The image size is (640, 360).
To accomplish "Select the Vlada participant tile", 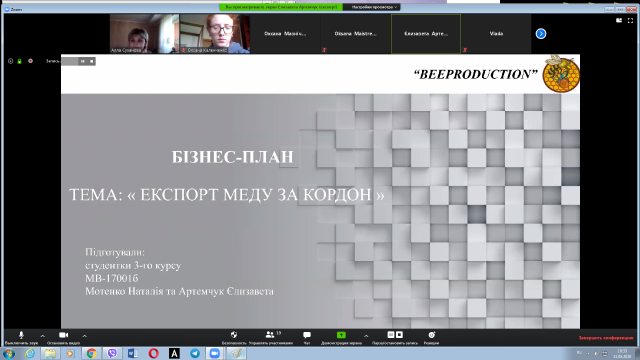I will coord(496,34).
